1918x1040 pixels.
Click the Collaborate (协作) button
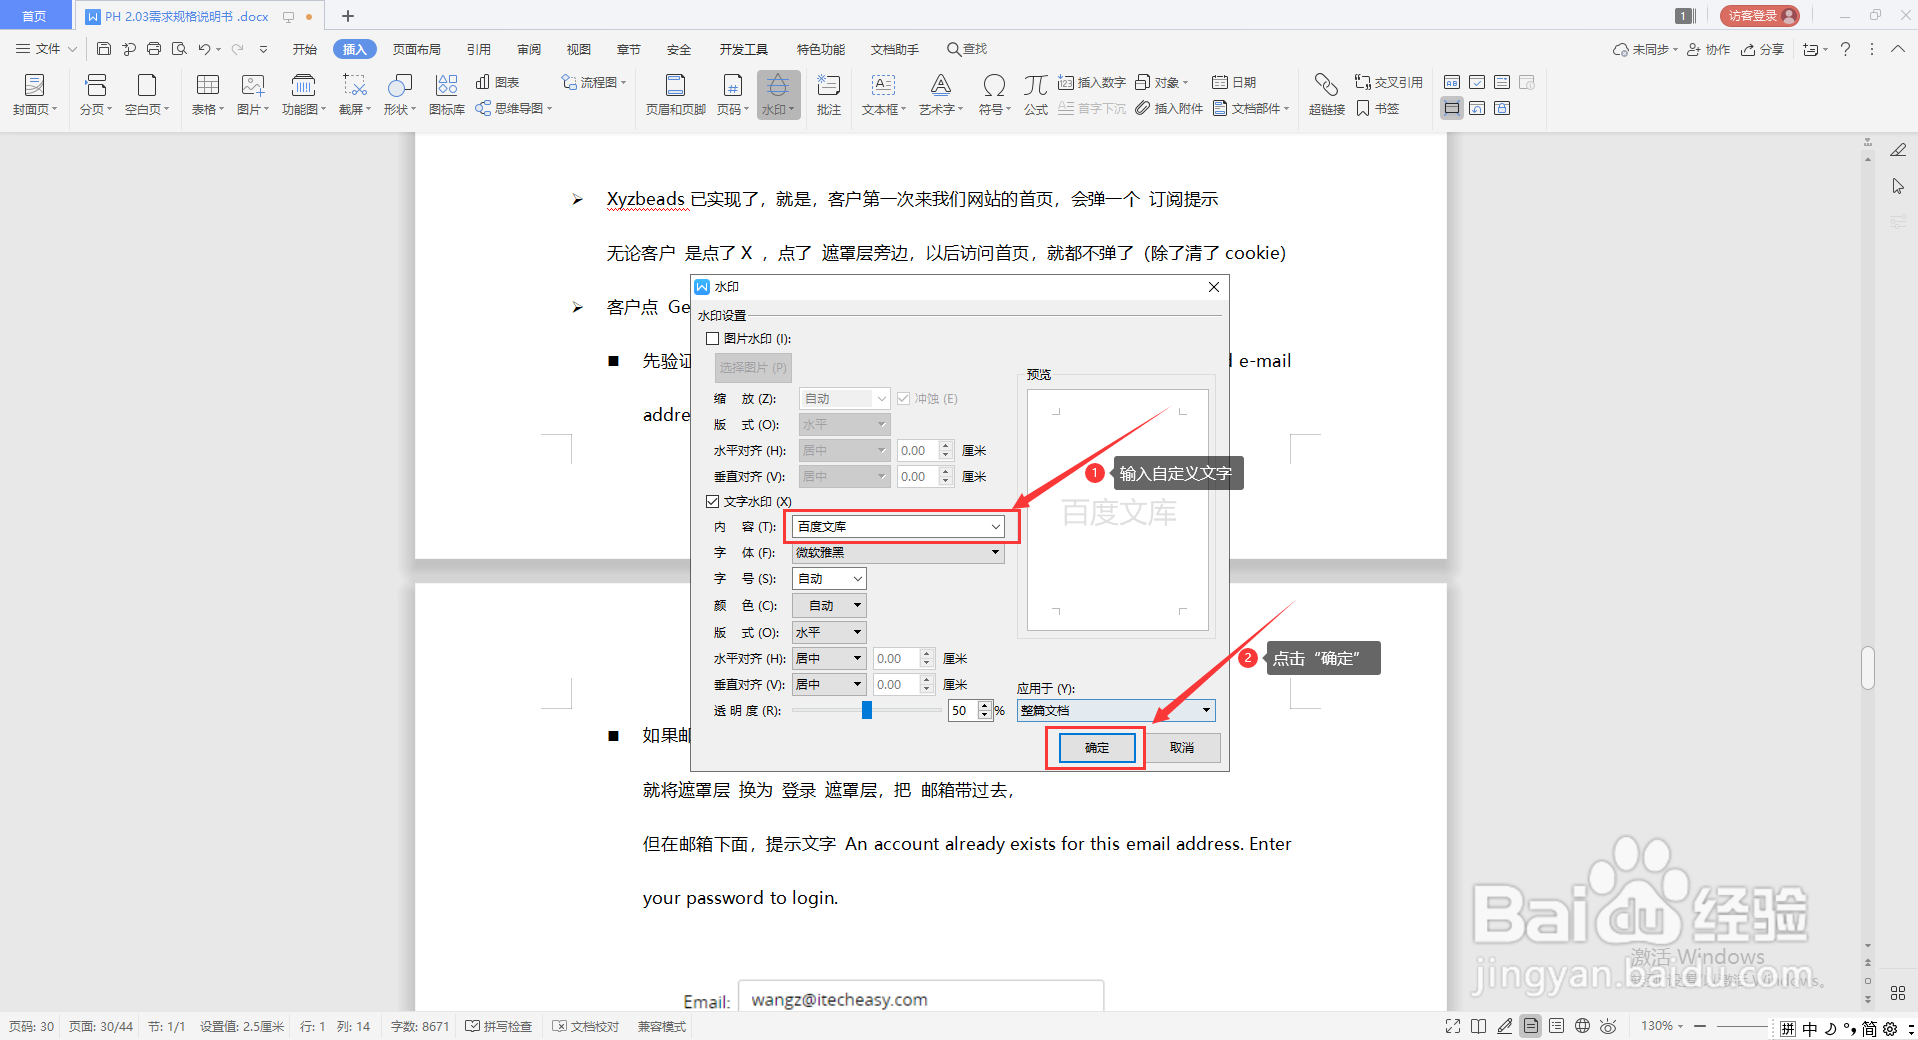point(1709,49)
